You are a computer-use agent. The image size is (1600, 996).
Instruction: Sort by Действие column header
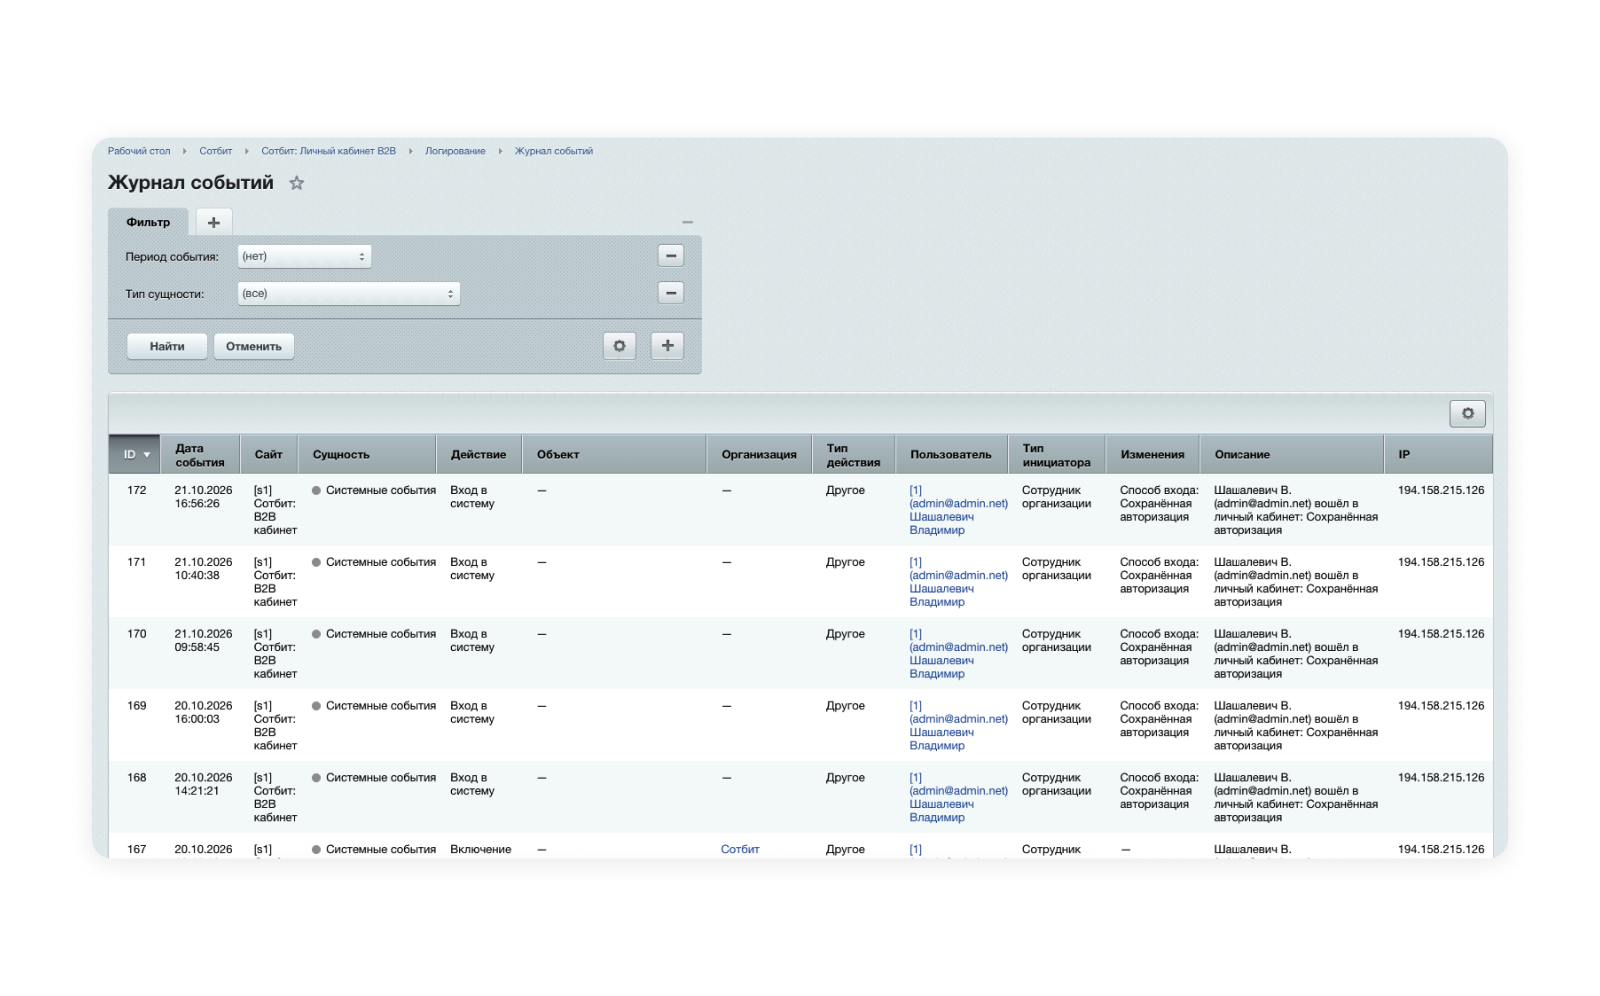click(479, 454)
